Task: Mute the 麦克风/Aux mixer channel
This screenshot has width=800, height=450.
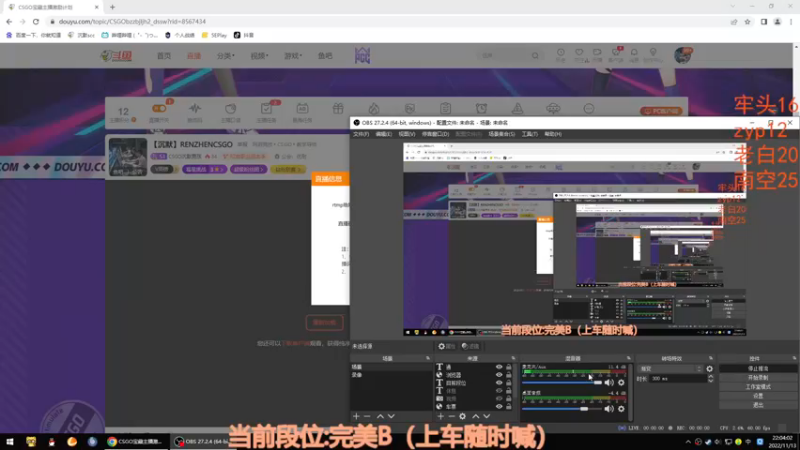Action: click(609, 383)
